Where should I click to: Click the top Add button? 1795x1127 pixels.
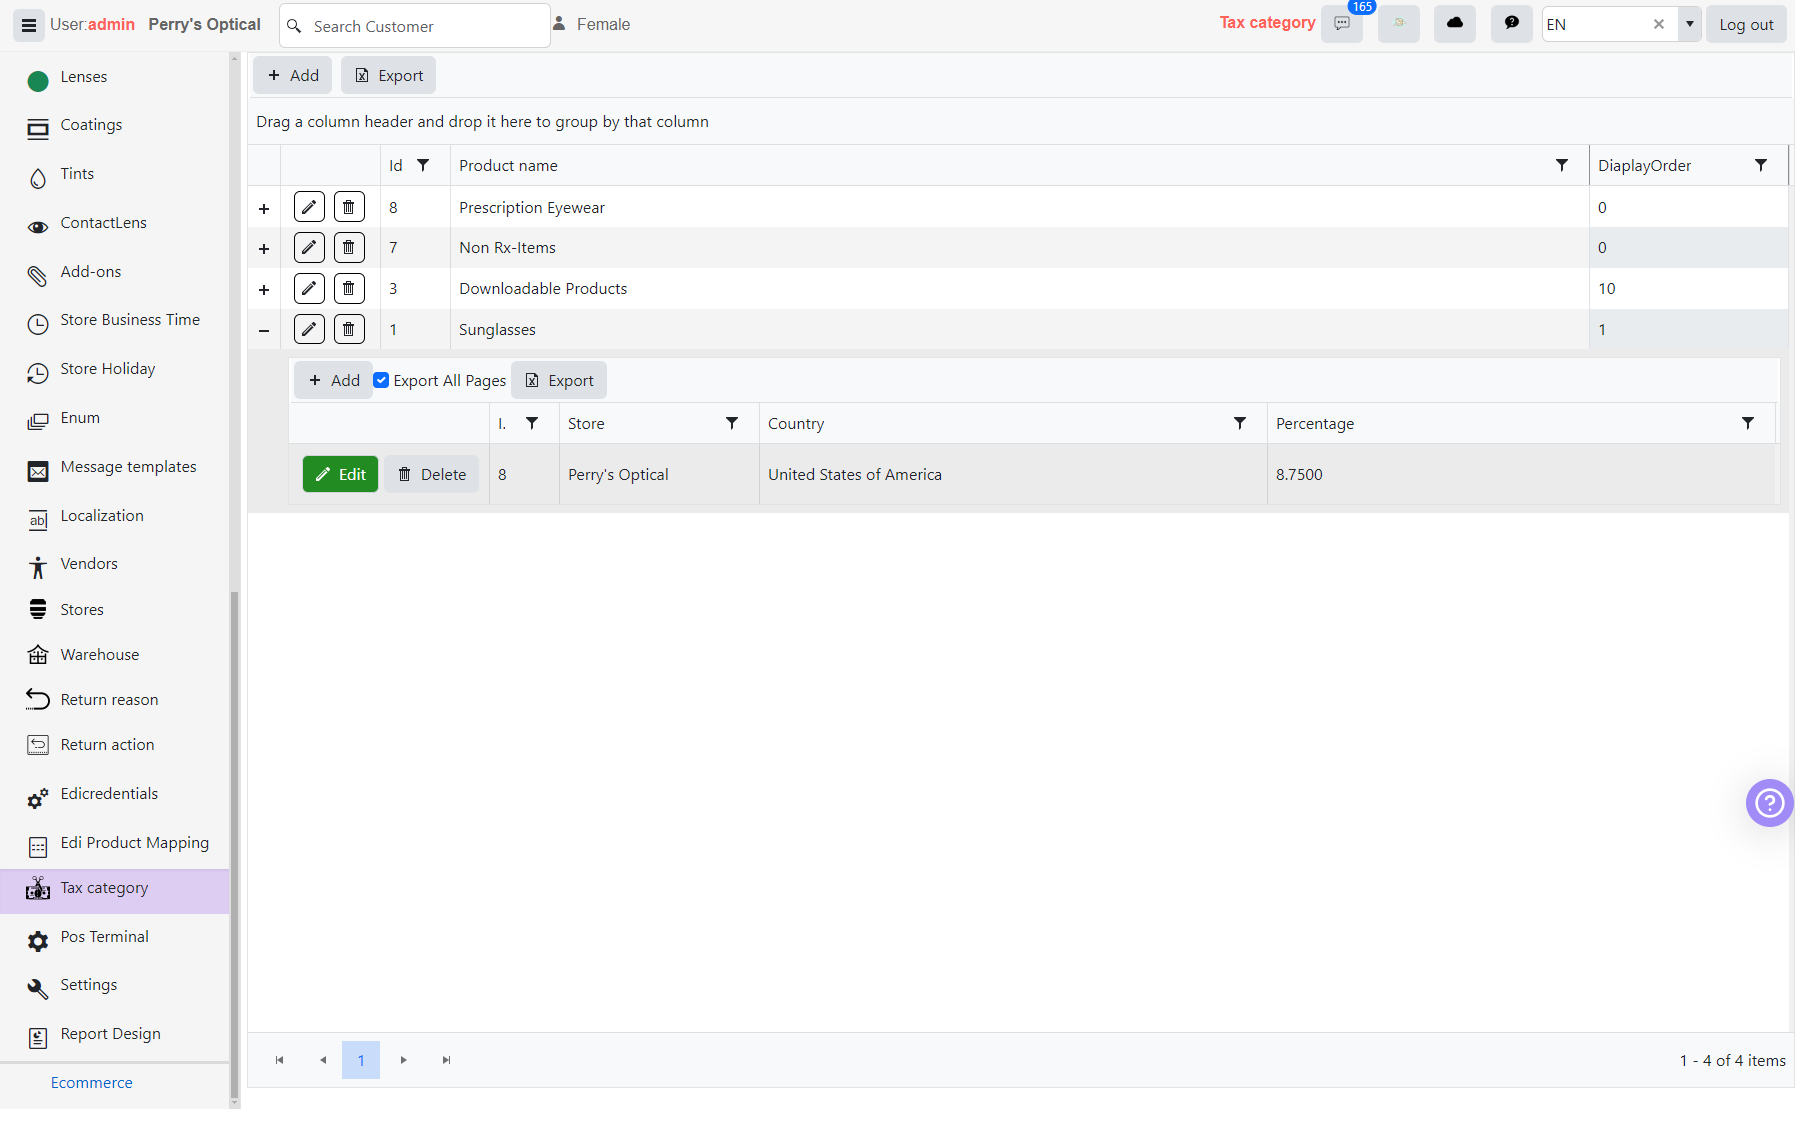(x=293, y=75)
